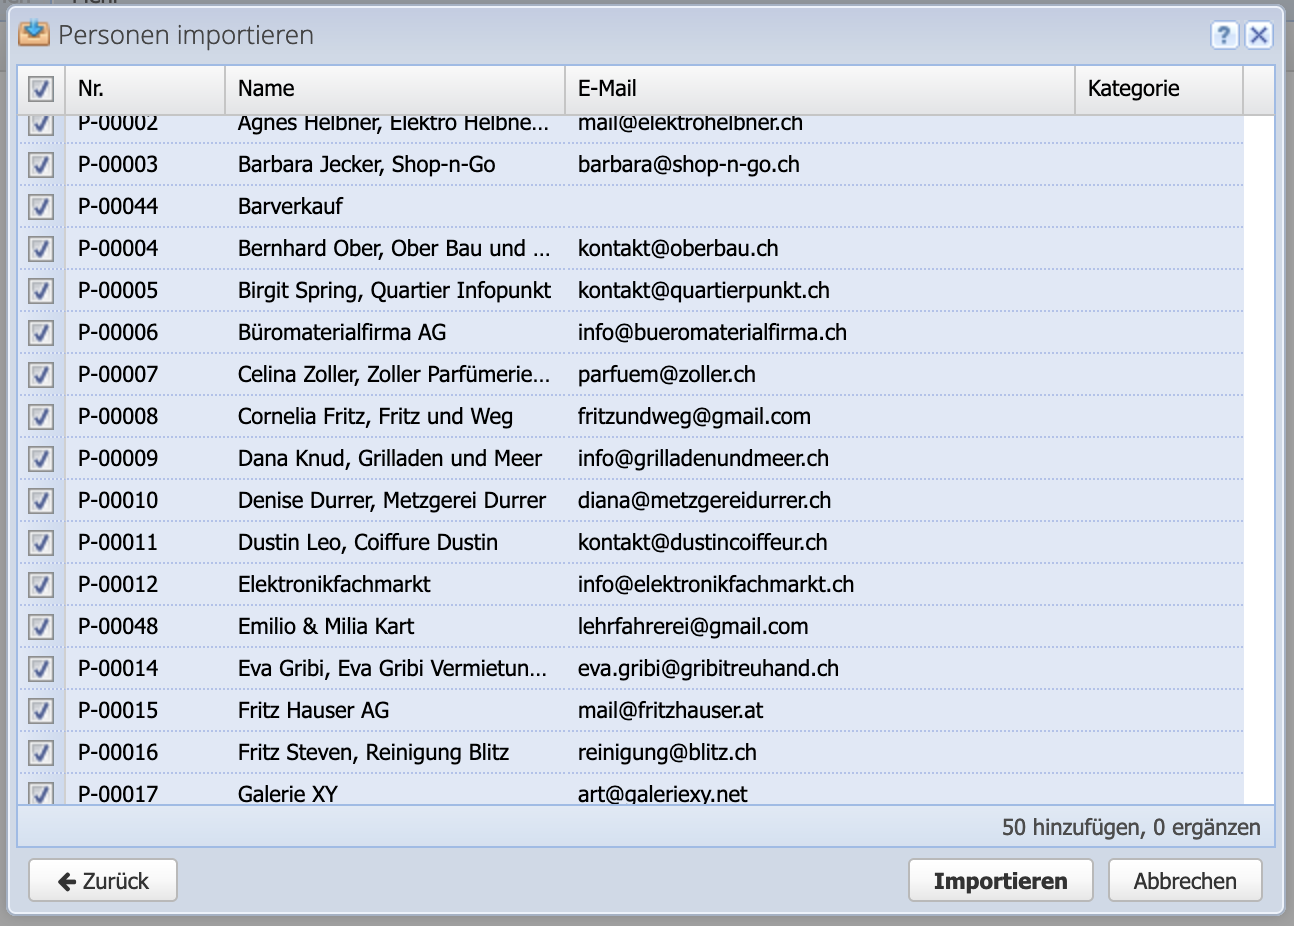The height and width of the screenshot is (926, 1294).
Task: Click the Importieren button
Action: point(999,880)
